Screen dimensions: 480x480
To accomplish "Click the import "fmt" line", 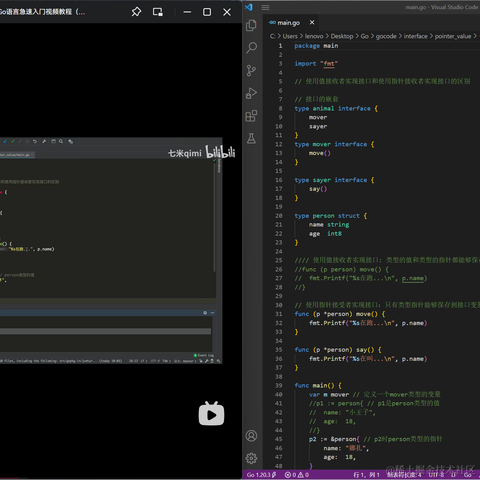I will [x=316, y=64].
